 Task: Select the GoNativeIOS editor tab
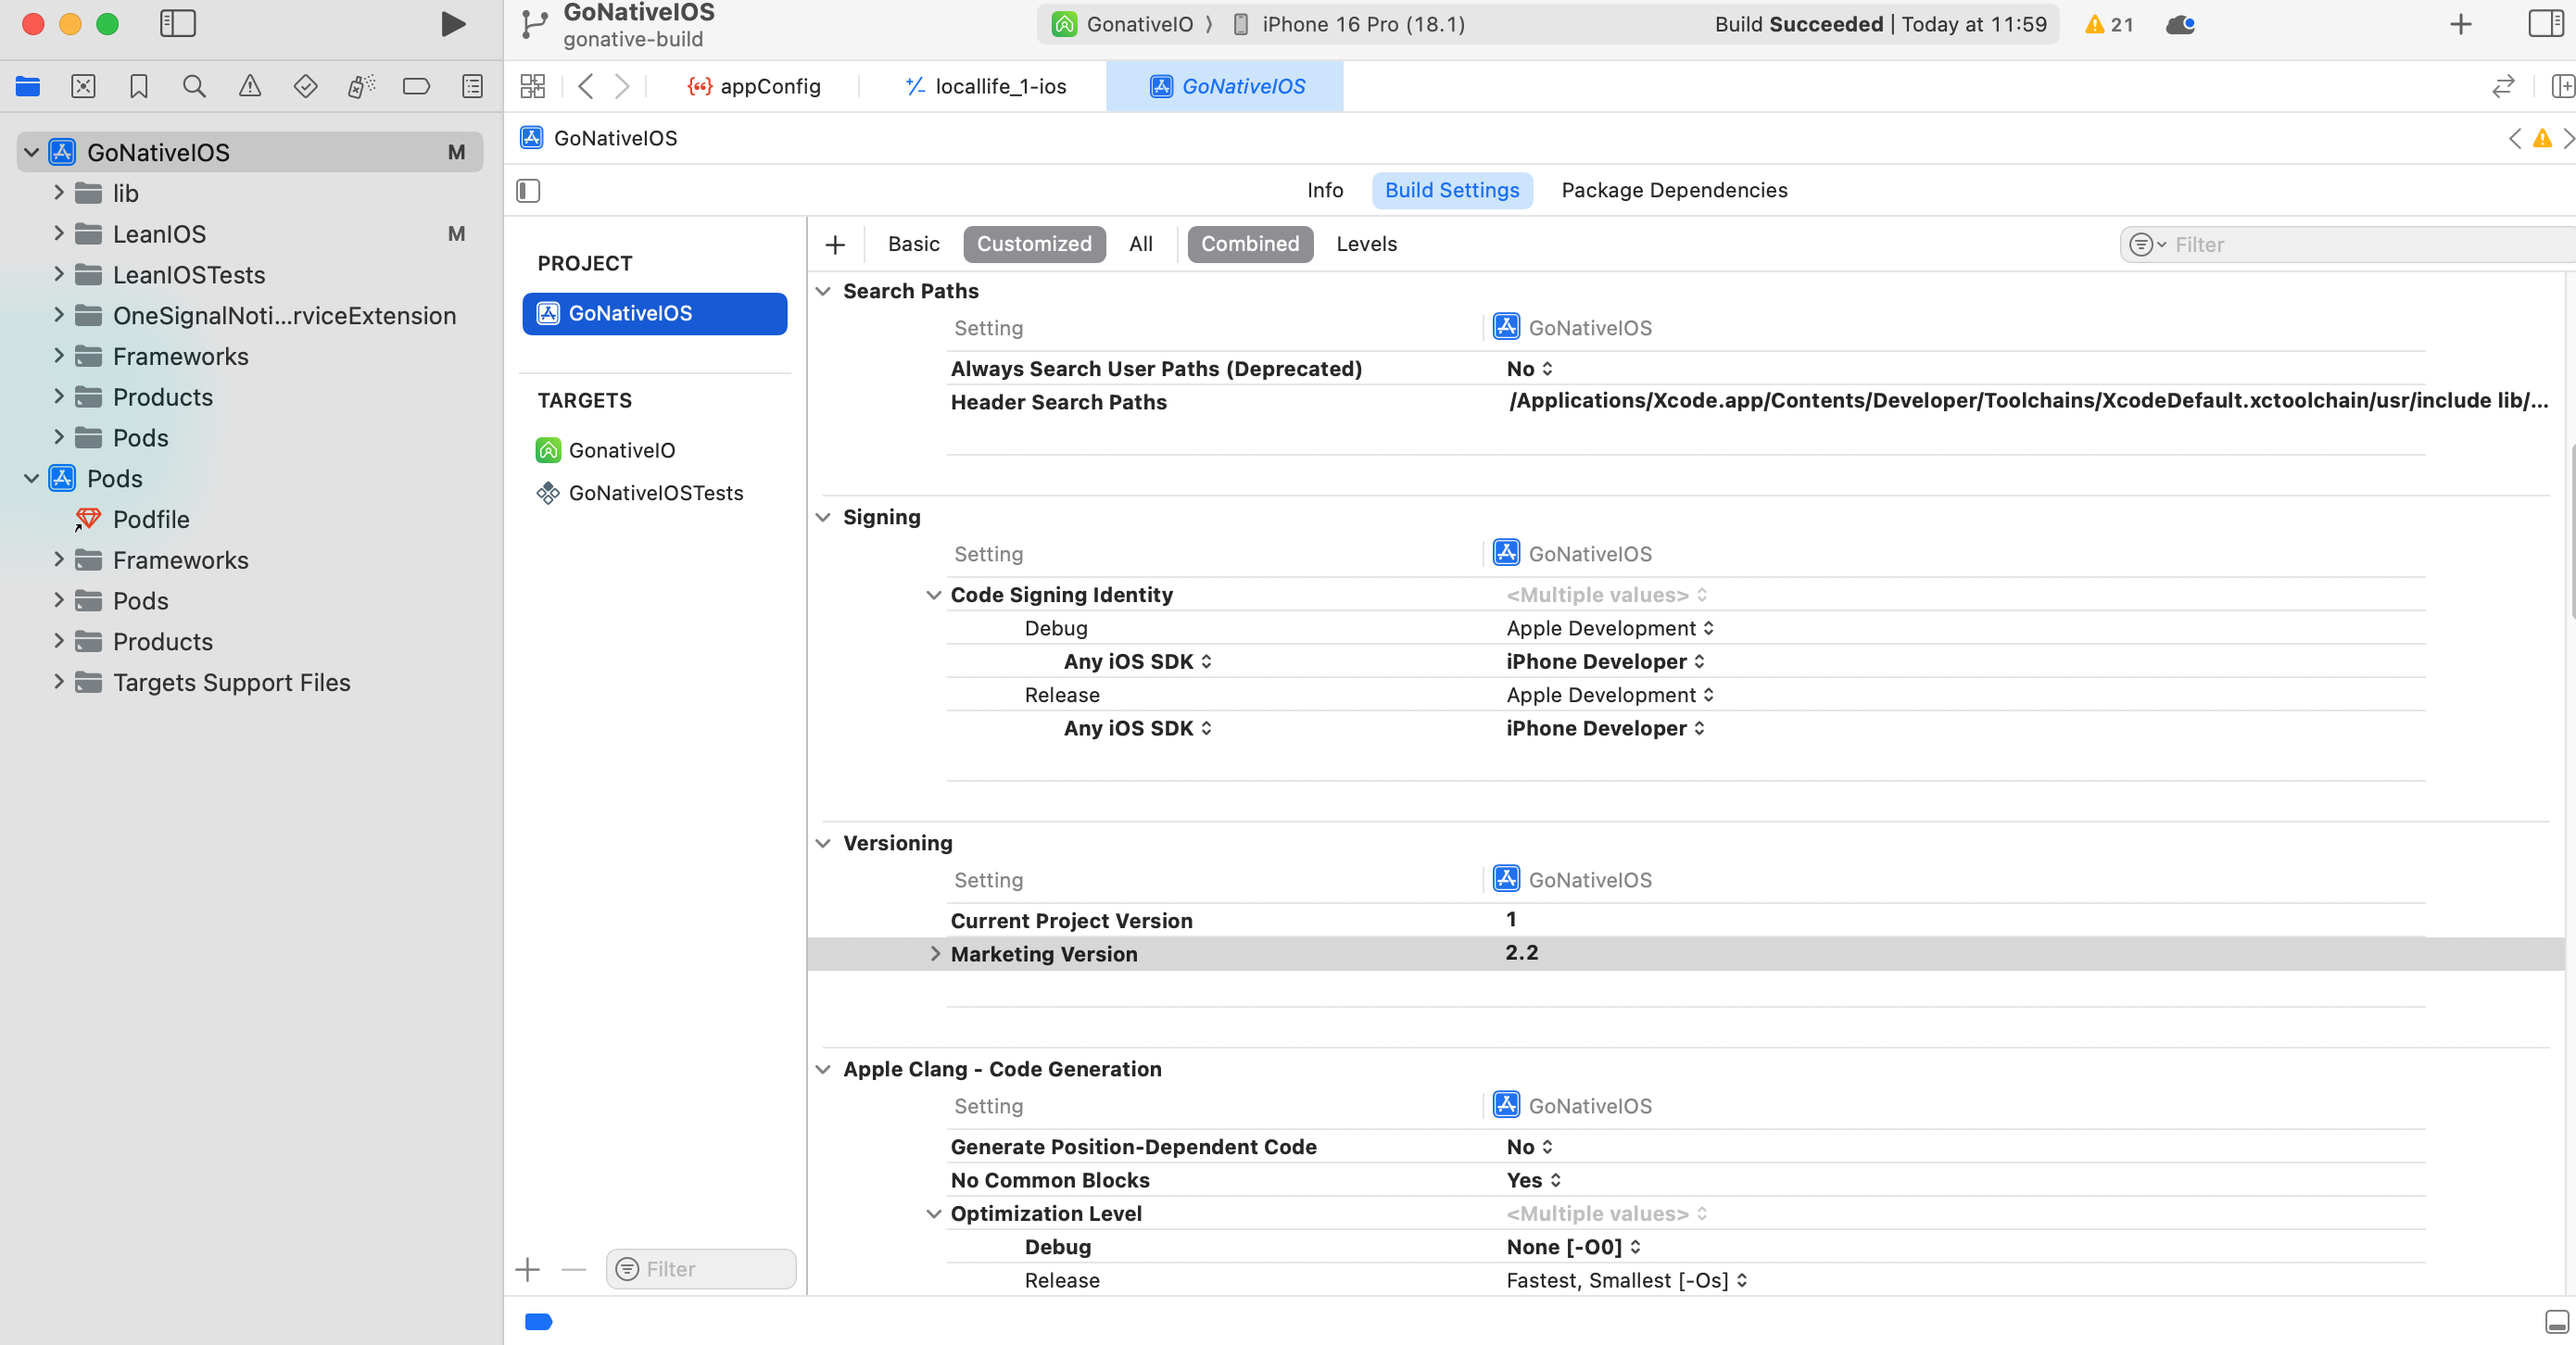[x=1227, y=87]
